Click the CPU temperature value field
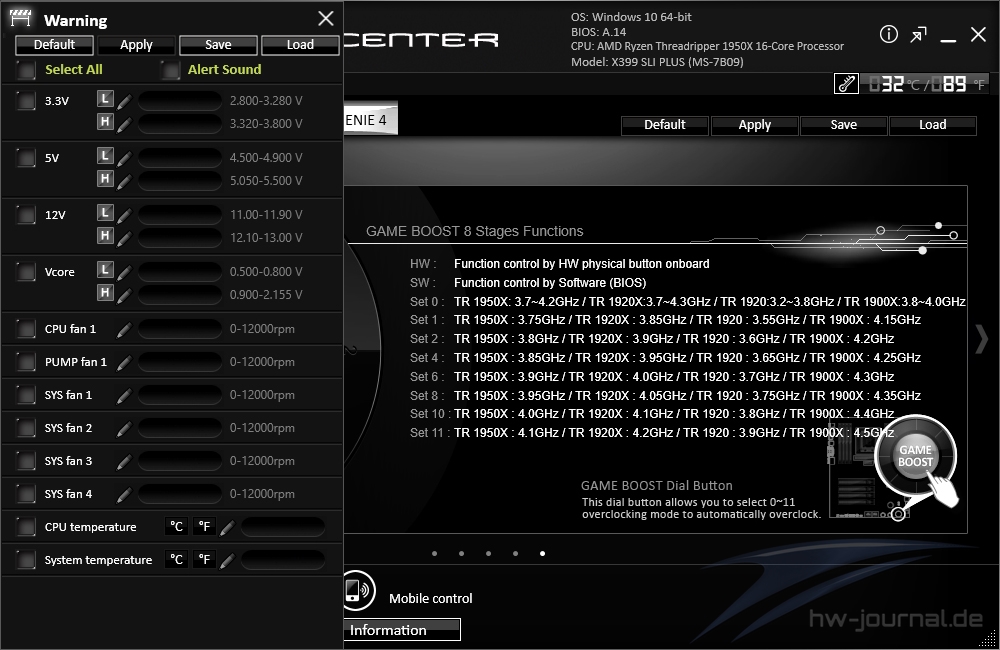Viewport: 1000px width, 650px height. [x=283, y=527]
